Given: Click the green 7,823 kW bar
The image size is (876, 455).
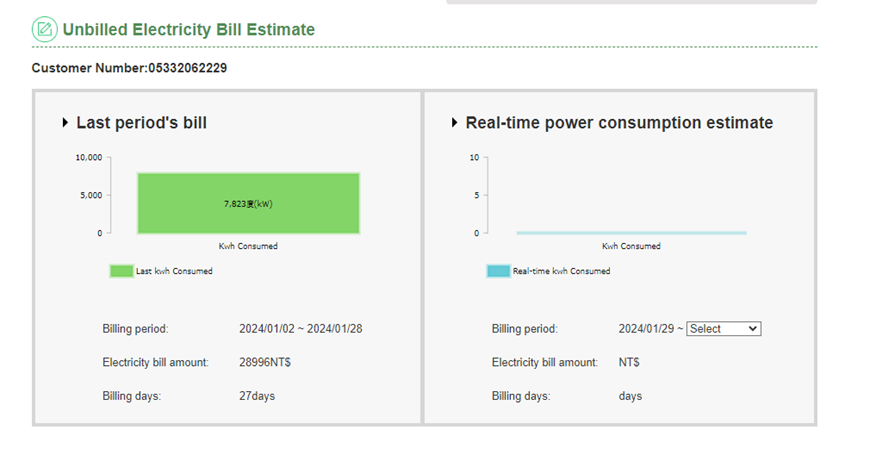Looking at the screenshot, I should pyautogui.click(x=248, y=203).
